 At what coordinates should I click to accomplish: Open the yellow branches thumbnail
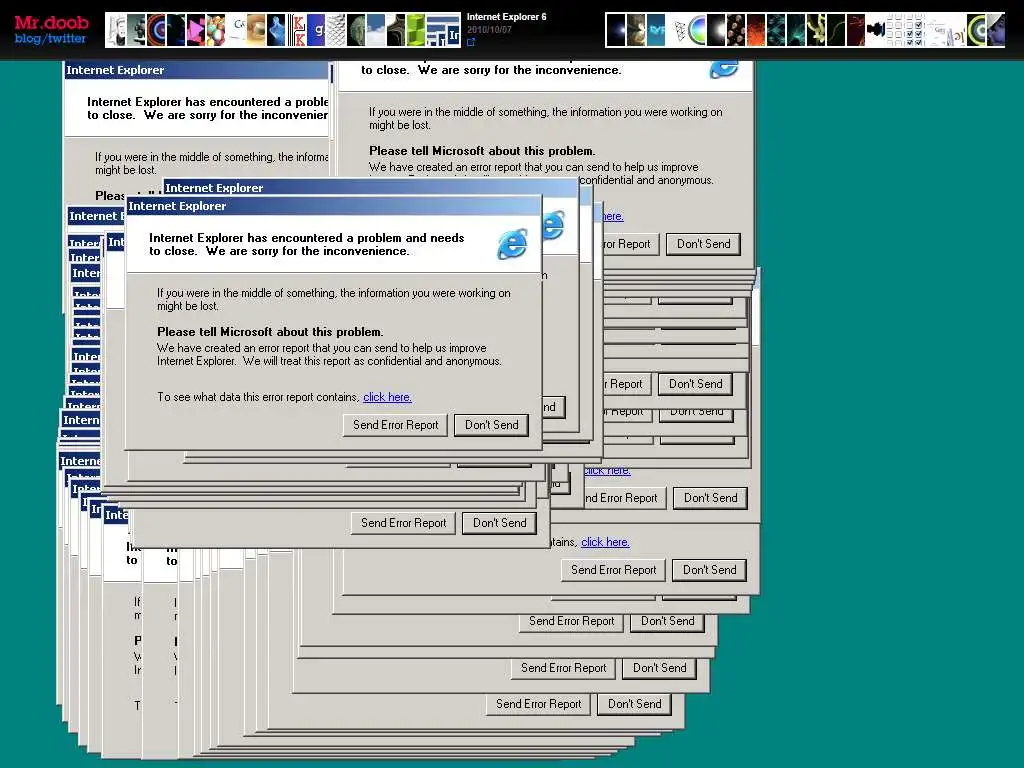click(x=816, y=30)
